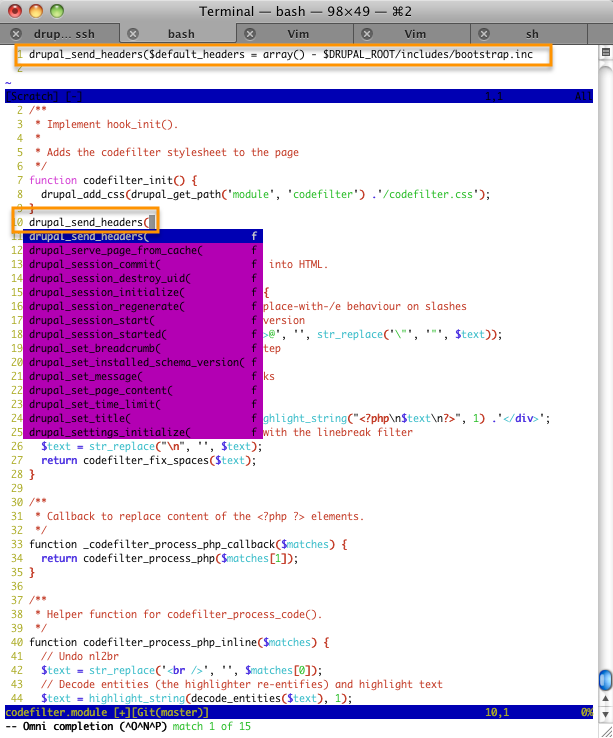Click the scrollbar up arrow

(x=606, y=698)
